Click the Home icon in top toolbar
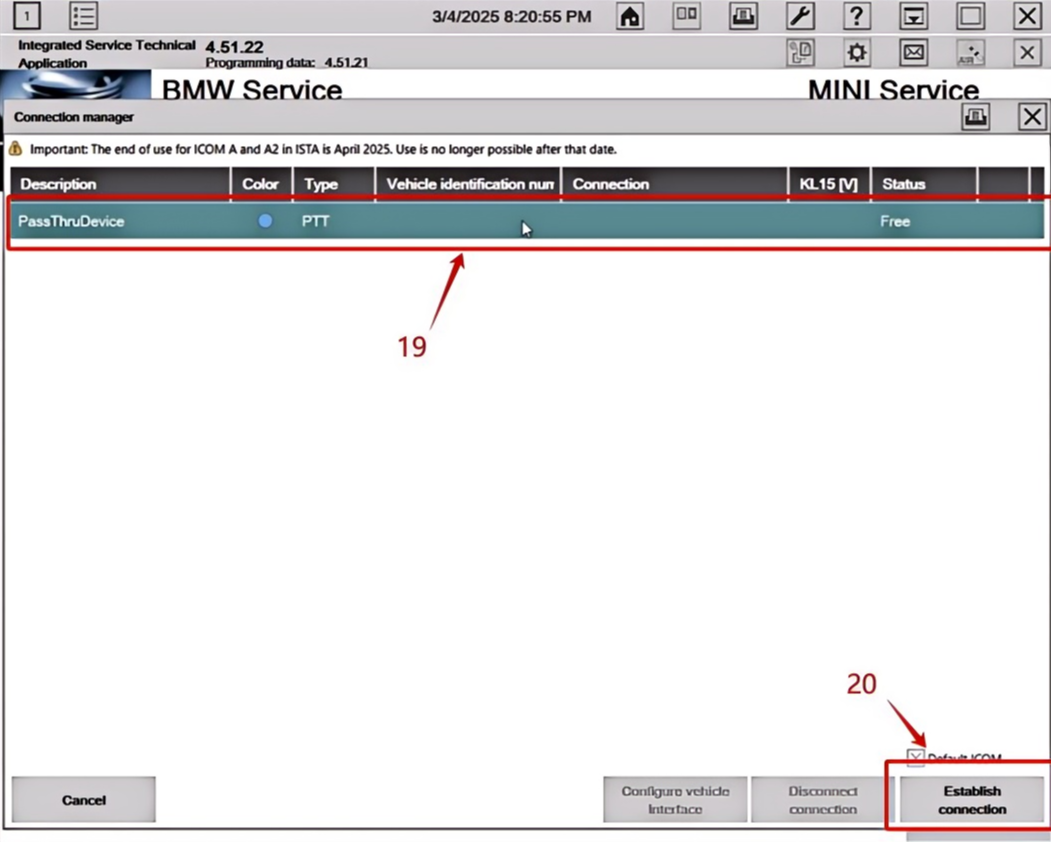The height and width of the screenshot is (842, 1051). [x=629, y=16]
